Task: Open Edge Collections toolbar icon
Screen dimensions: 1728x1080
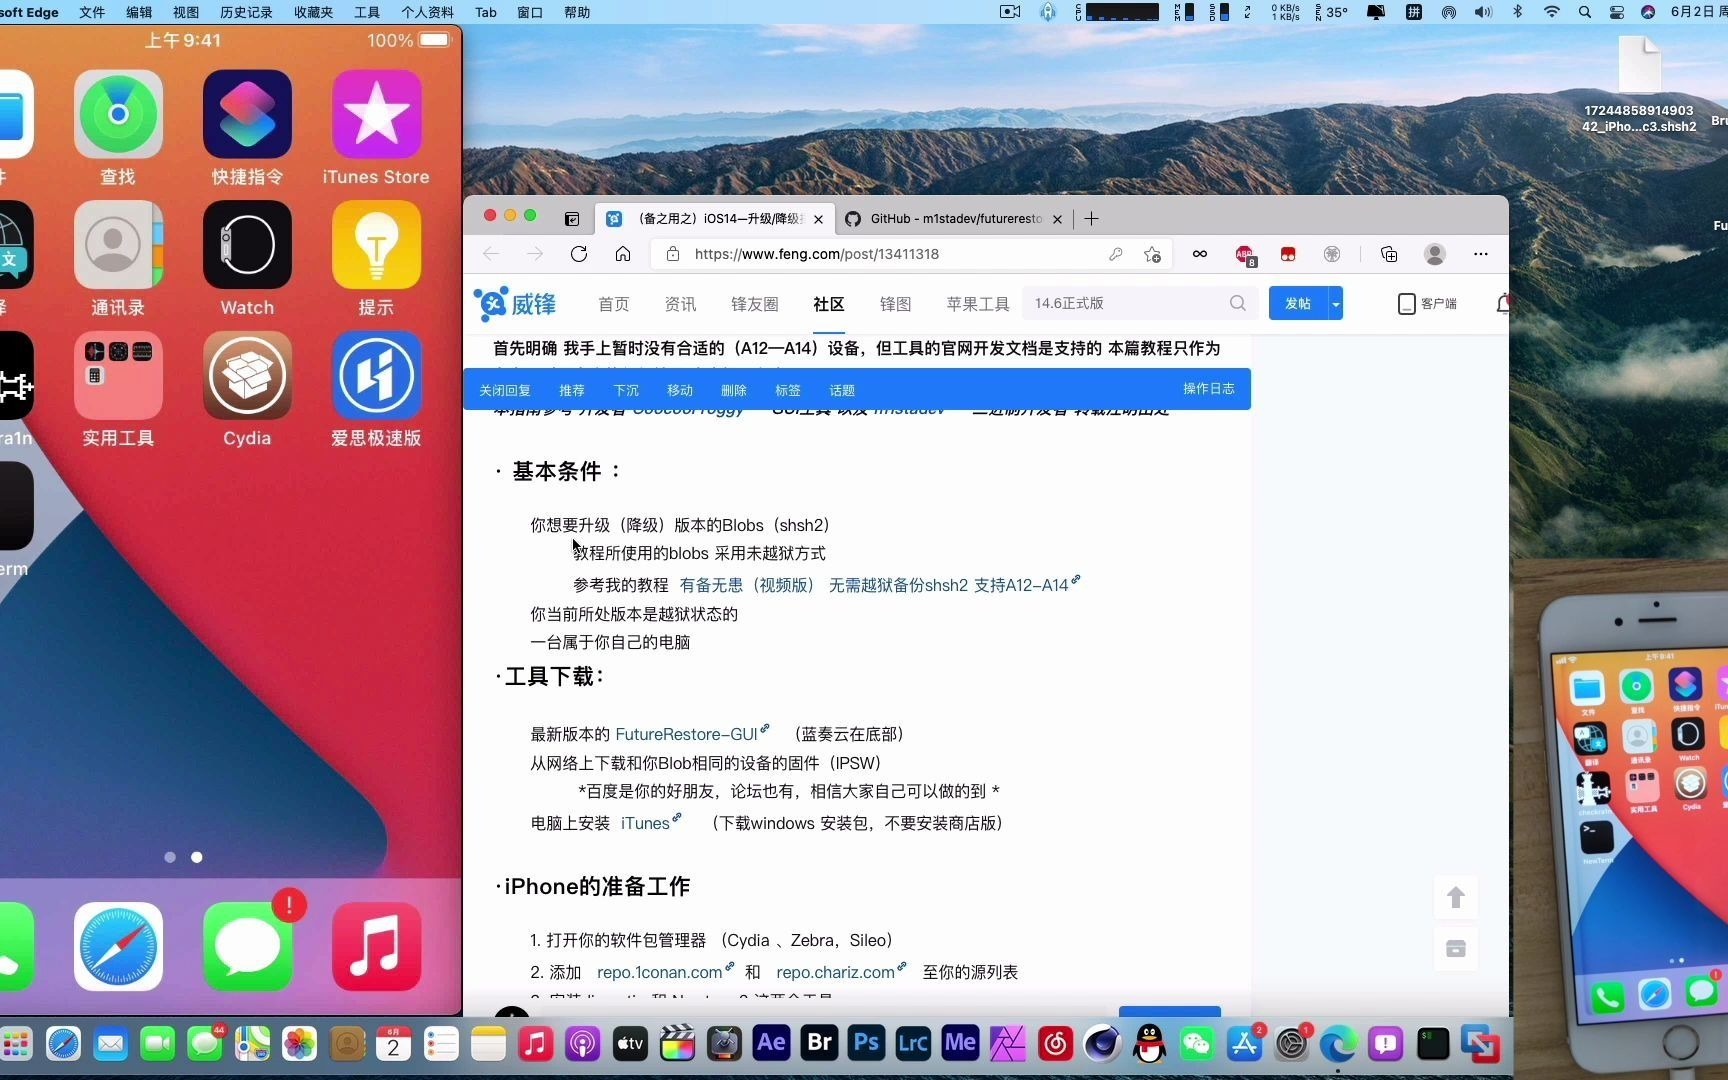Action: (x=1389, y=254)
